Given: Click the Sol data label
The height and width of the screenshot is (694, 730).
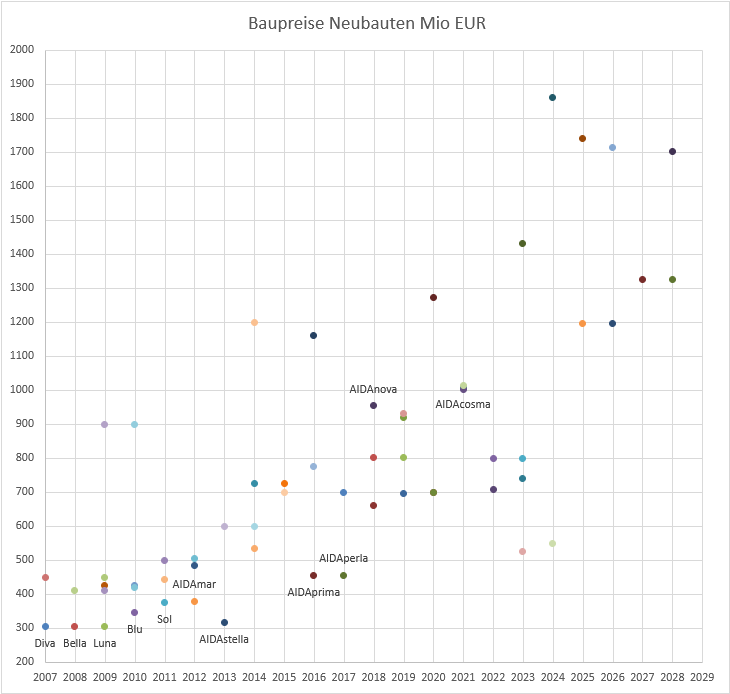Looking at the screenshot, I should 164,619.
